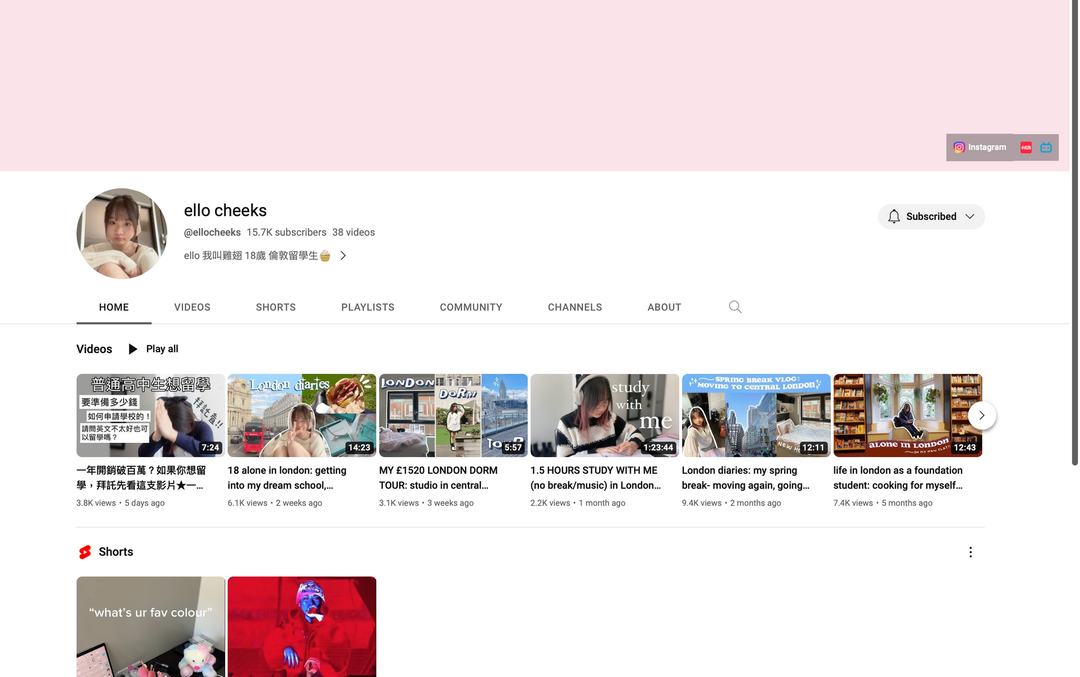The width and height of the screenshot is (1080, 677).
Task: Open the London dorm tour 5:57 thumbnail
Action: click(x=453, y=415)
